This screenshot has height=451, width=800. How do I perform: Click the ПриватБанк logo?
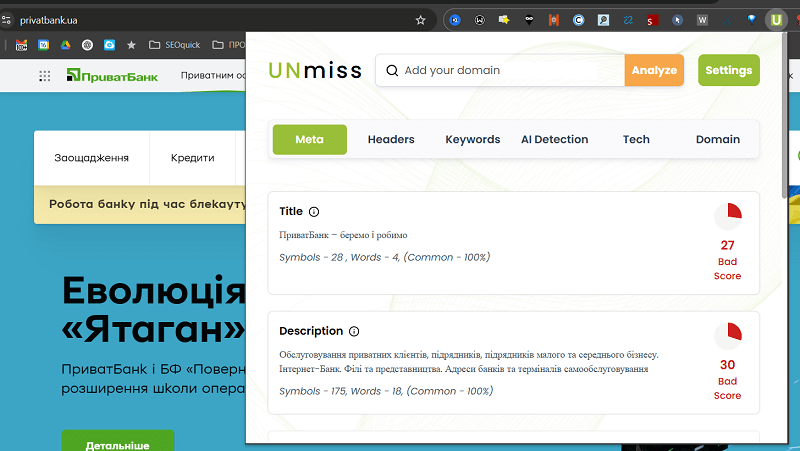(112, 76)
